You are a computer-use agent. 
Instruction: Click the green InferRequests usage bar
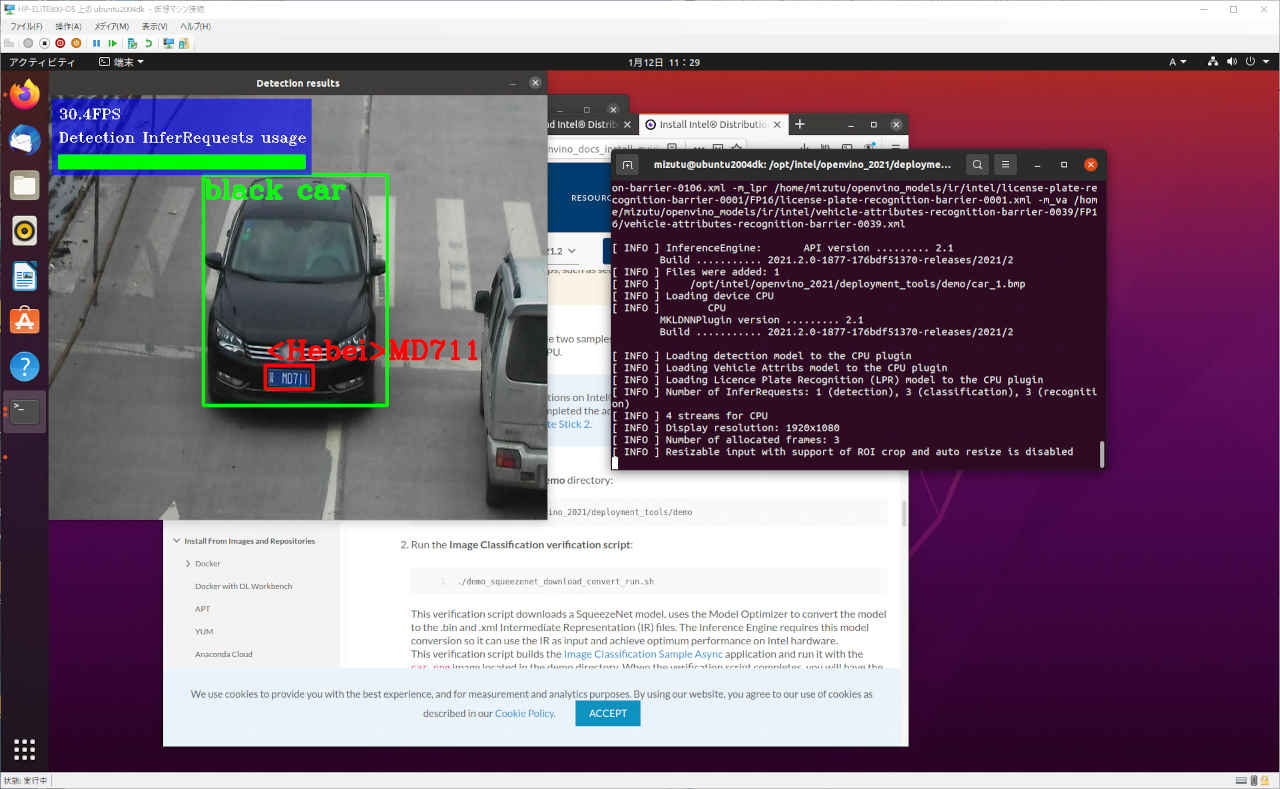click(x=182, y=162)
